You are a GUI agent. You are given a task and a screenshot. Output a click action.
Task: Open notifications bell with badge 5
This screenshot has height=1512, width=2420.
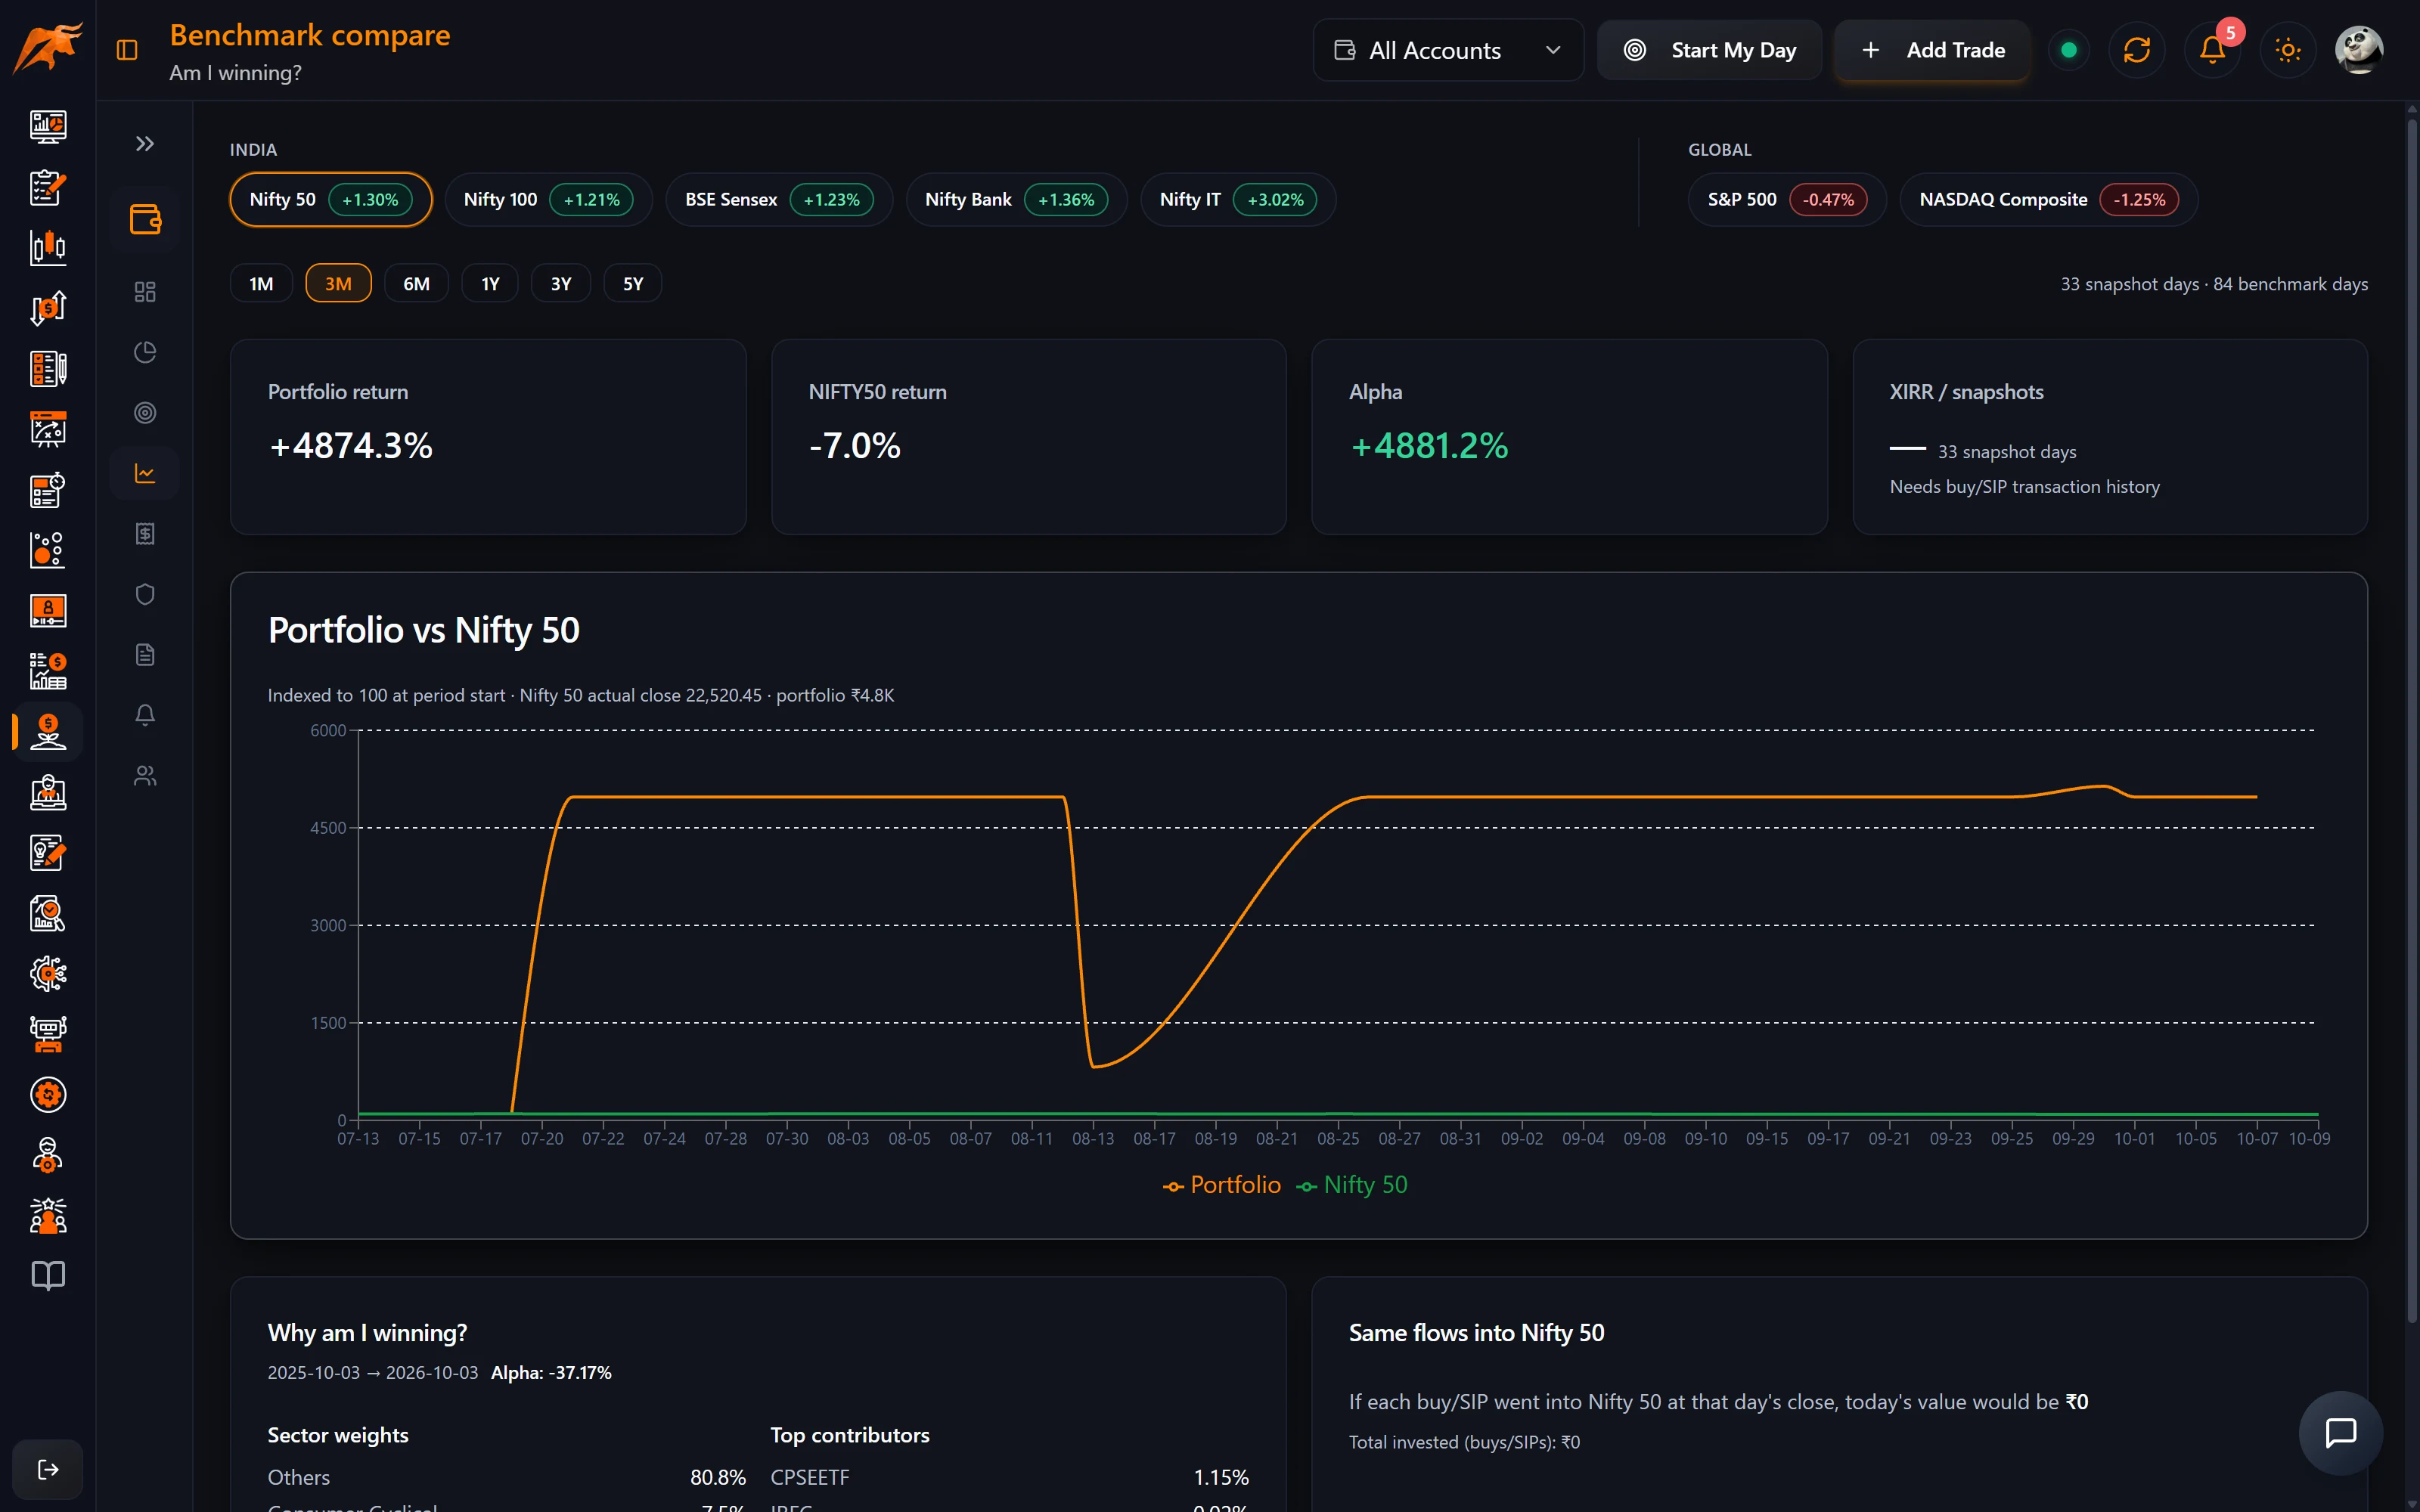pyautogui.click(x=2213, y=50)
